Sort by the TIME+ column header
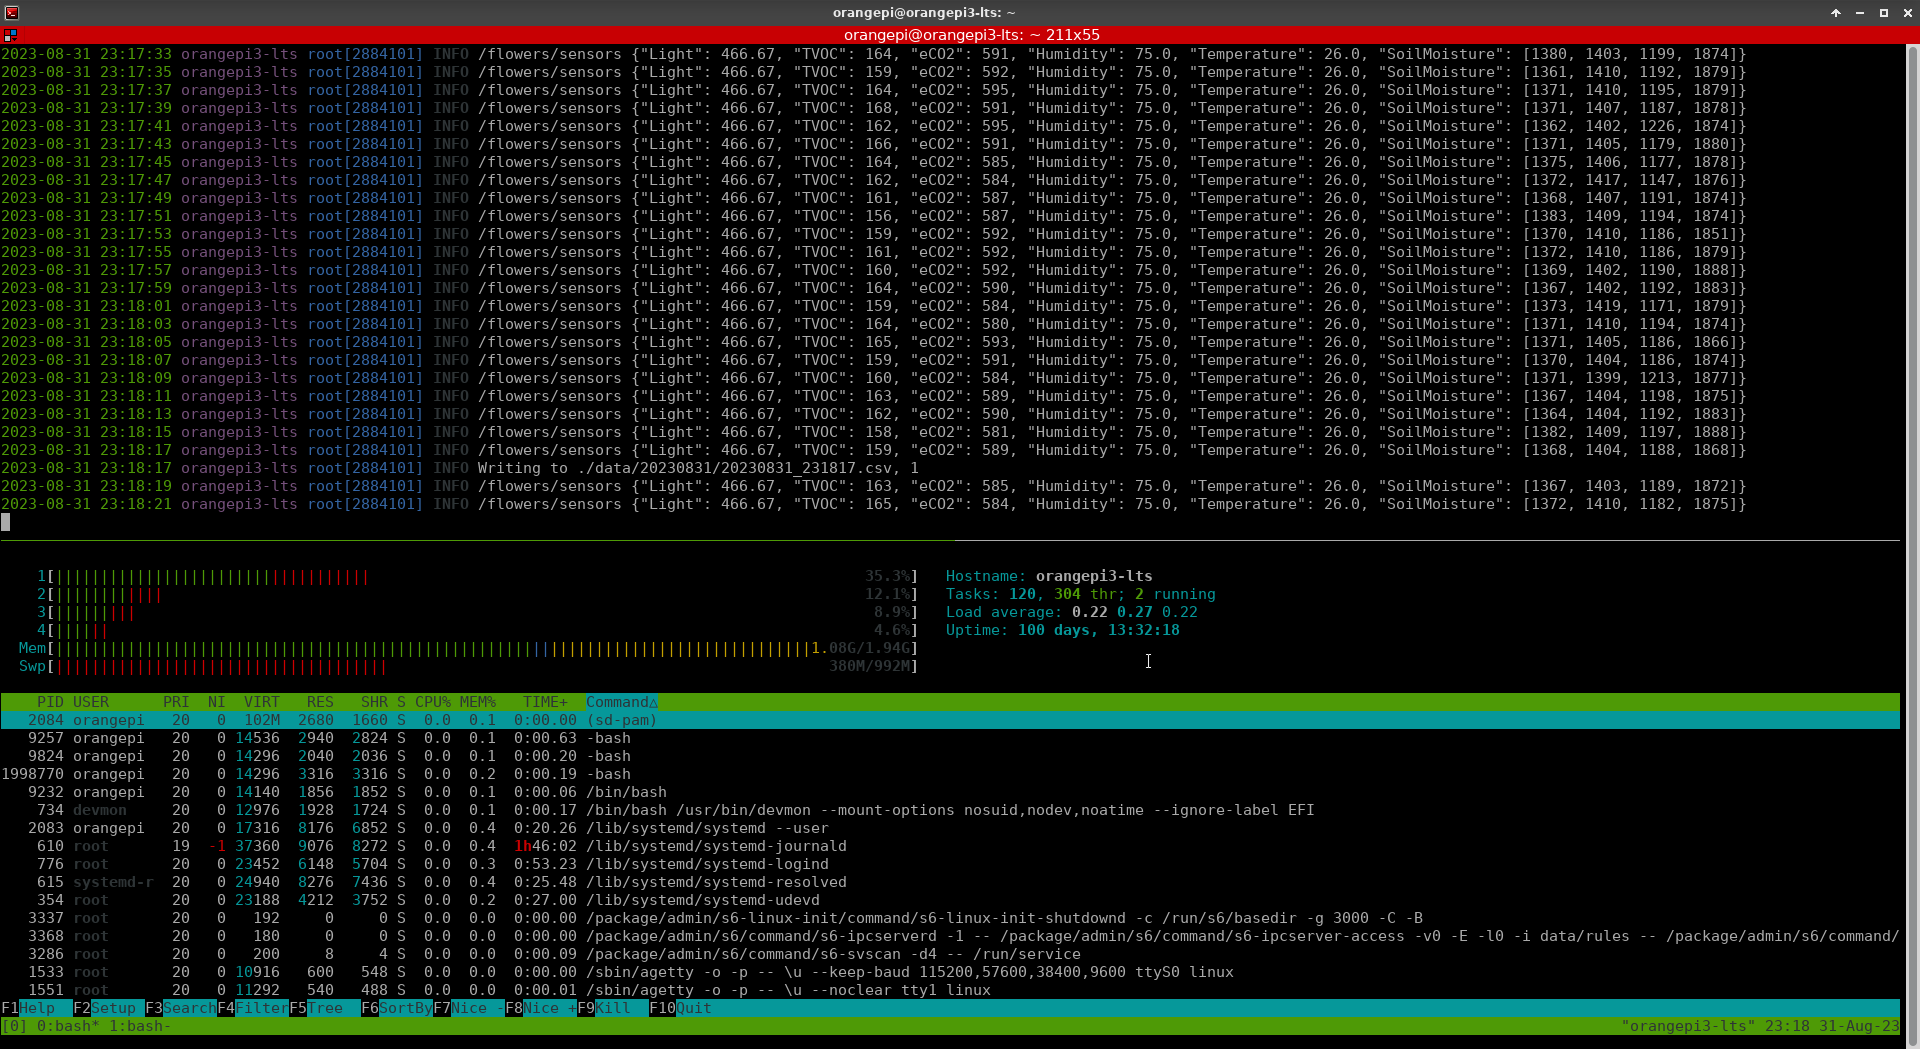This screenshot has height=1049, width=1920. [x=545, y=702]
